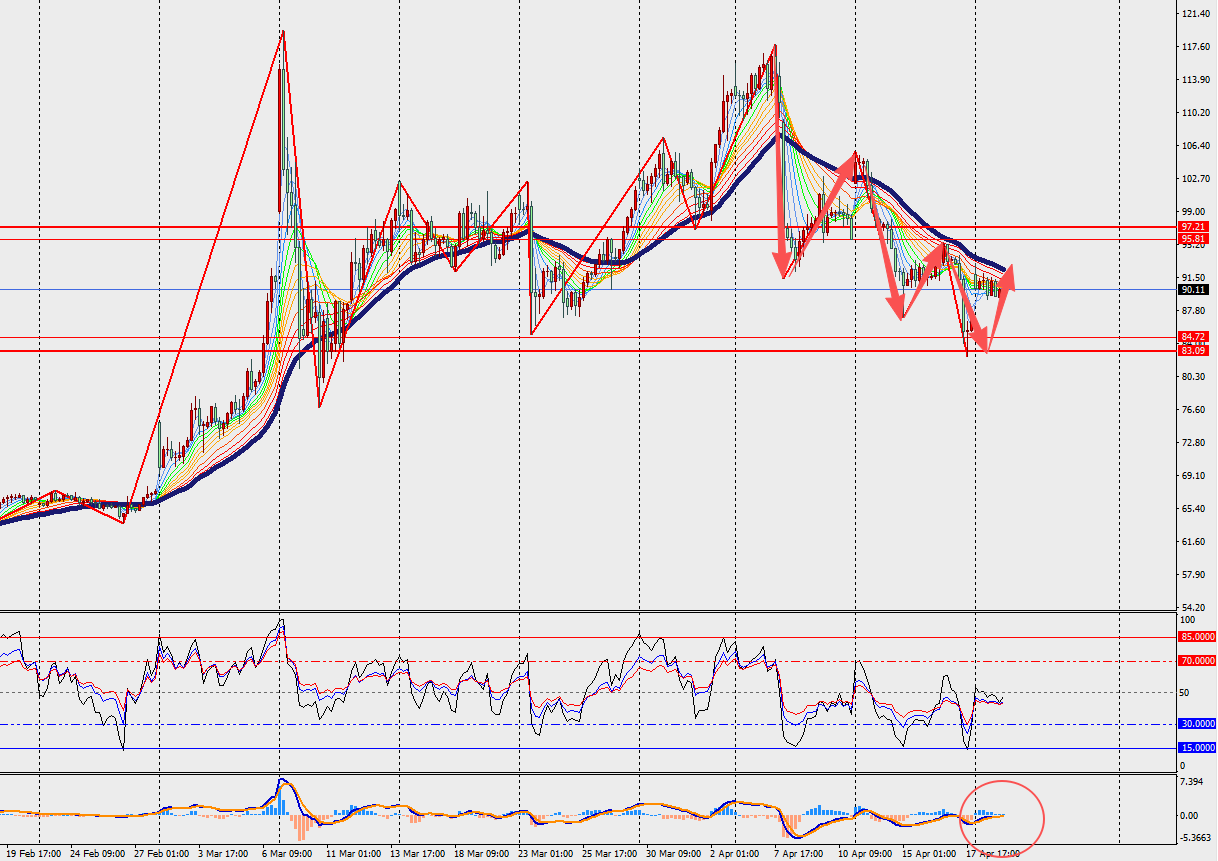Click the 110.20 price axis label

coord(1194,113)
